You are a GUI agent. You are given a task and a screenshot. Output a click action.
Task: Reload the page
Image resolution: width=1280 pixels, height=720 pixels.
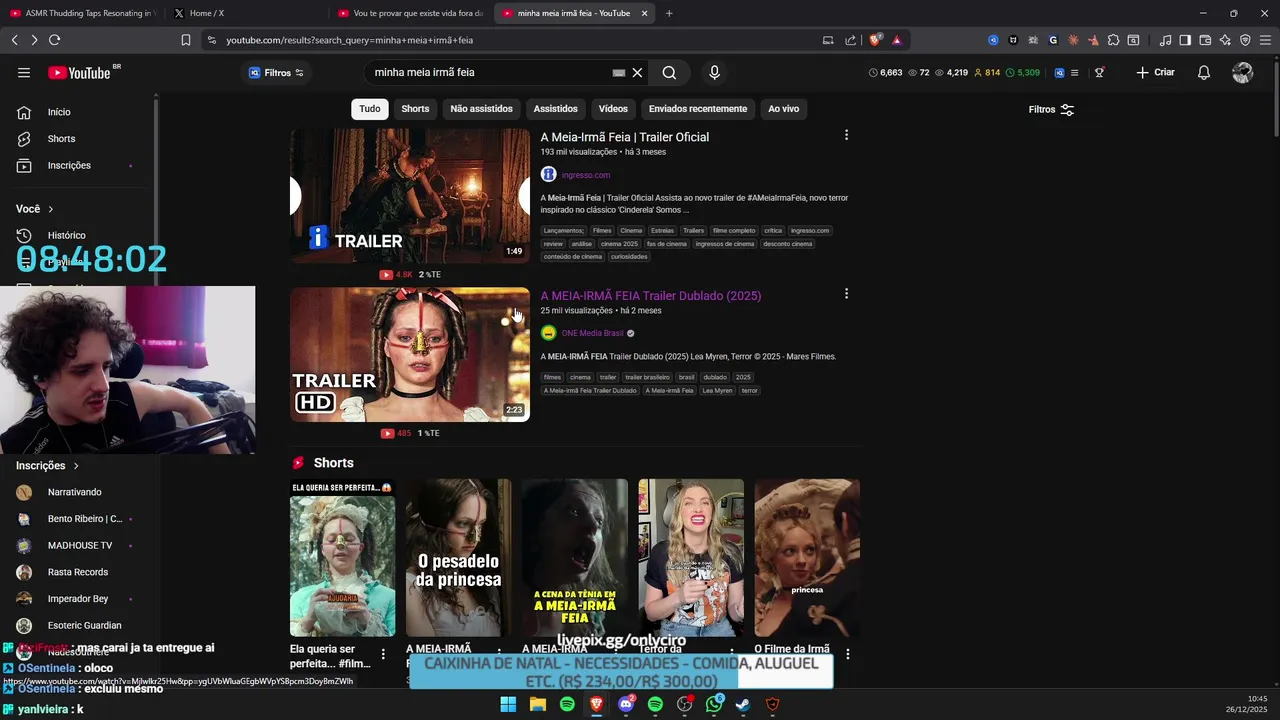coord(54,40)
